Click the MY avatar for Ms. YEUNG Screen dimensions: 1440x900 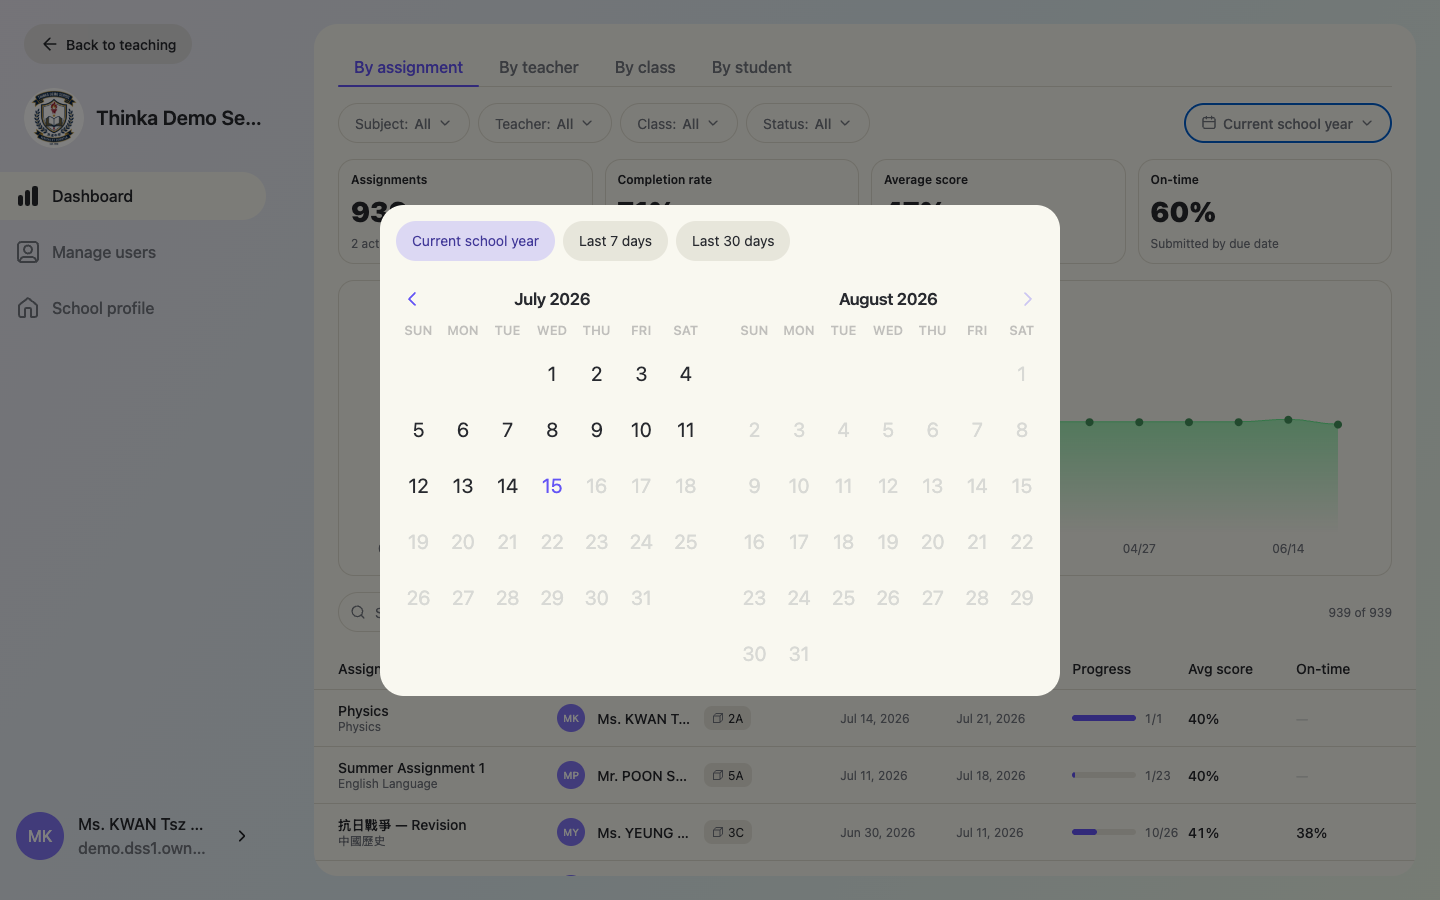tap(571, 832)
